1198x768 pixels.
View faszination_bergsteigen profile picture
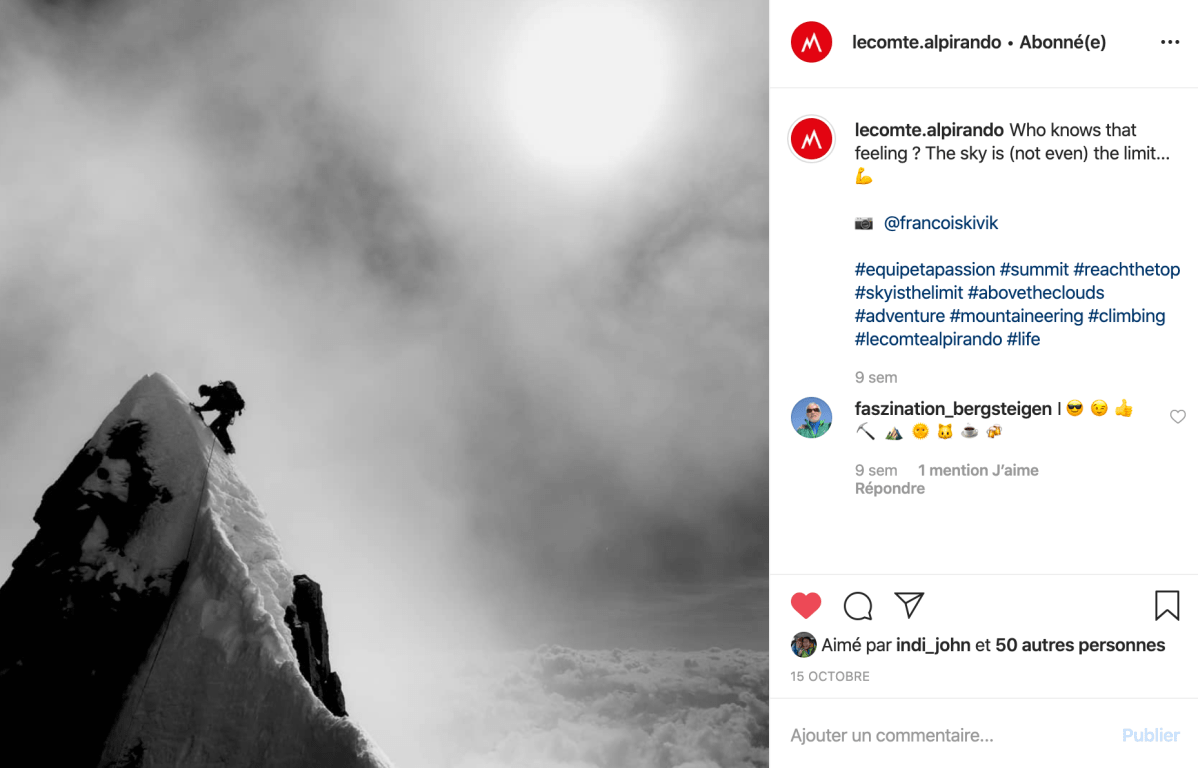point(811,417)
